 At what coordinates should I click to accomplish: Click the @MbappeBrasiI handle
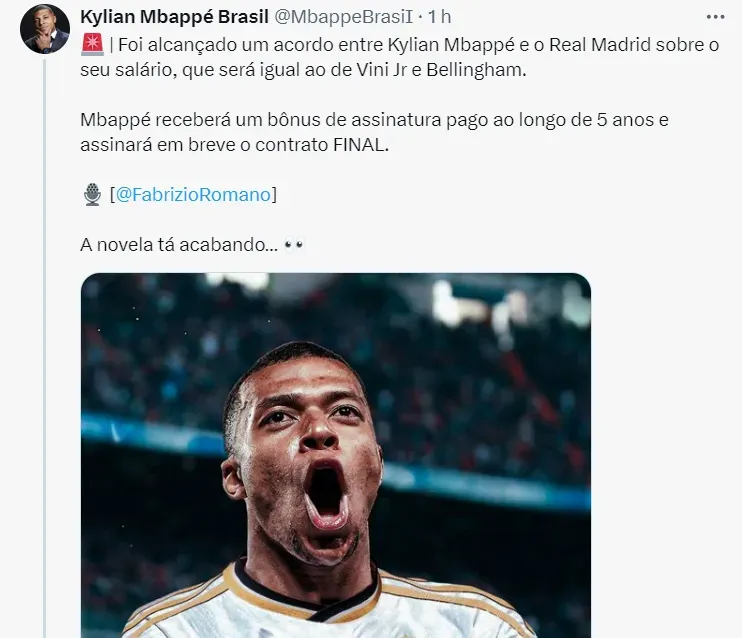click(x=344, y=17)
